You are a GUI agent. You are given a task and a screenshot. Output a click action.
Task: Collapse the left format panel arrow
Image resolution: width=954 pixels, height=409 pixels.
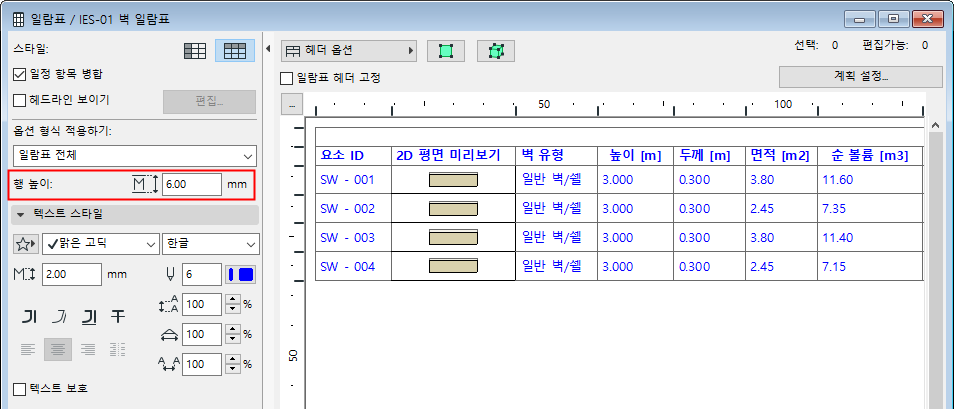[269, 49]
